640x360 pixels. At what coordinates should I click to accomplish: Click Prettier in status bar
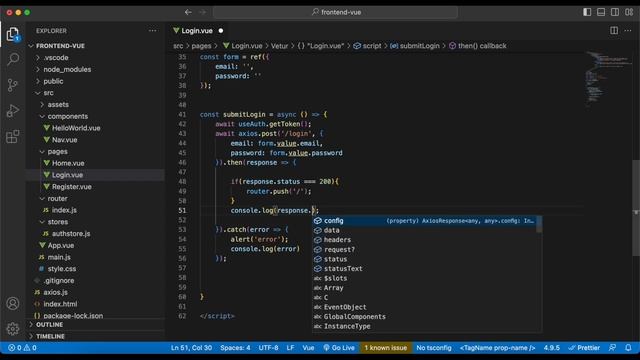pyautogui.click(x=584, y=348)
